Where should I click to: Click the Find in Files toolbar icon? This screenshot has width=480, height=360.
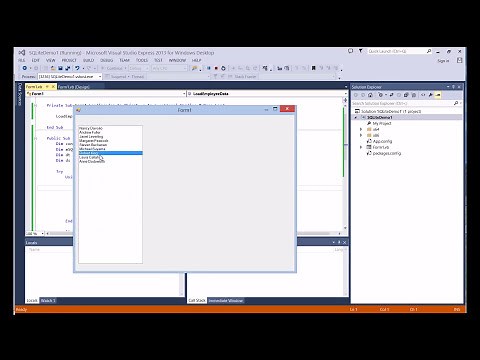[x=194, y=68]
